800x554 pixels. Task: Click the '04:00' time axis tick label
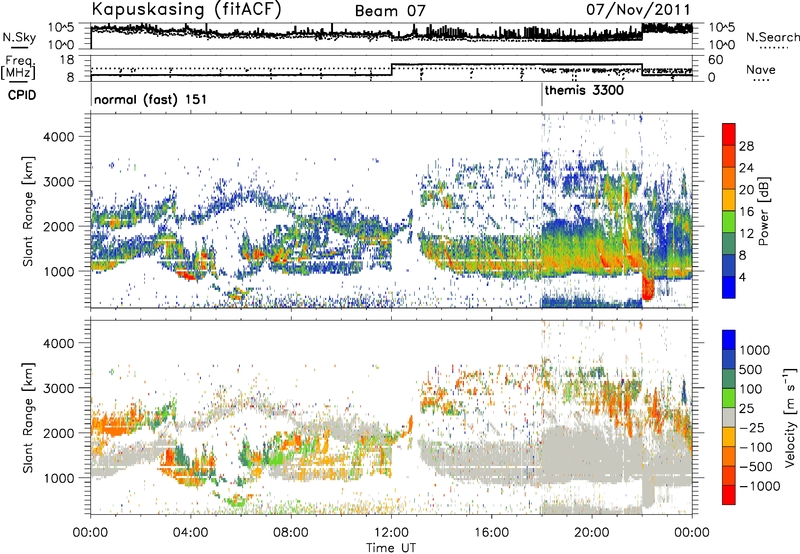tap(190, 533)
